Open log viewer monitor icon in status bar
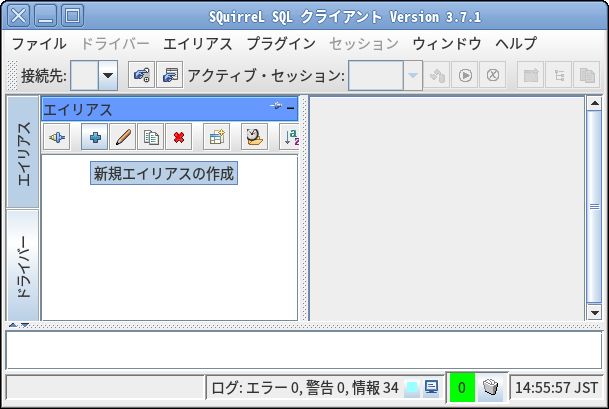 (431, 387)
